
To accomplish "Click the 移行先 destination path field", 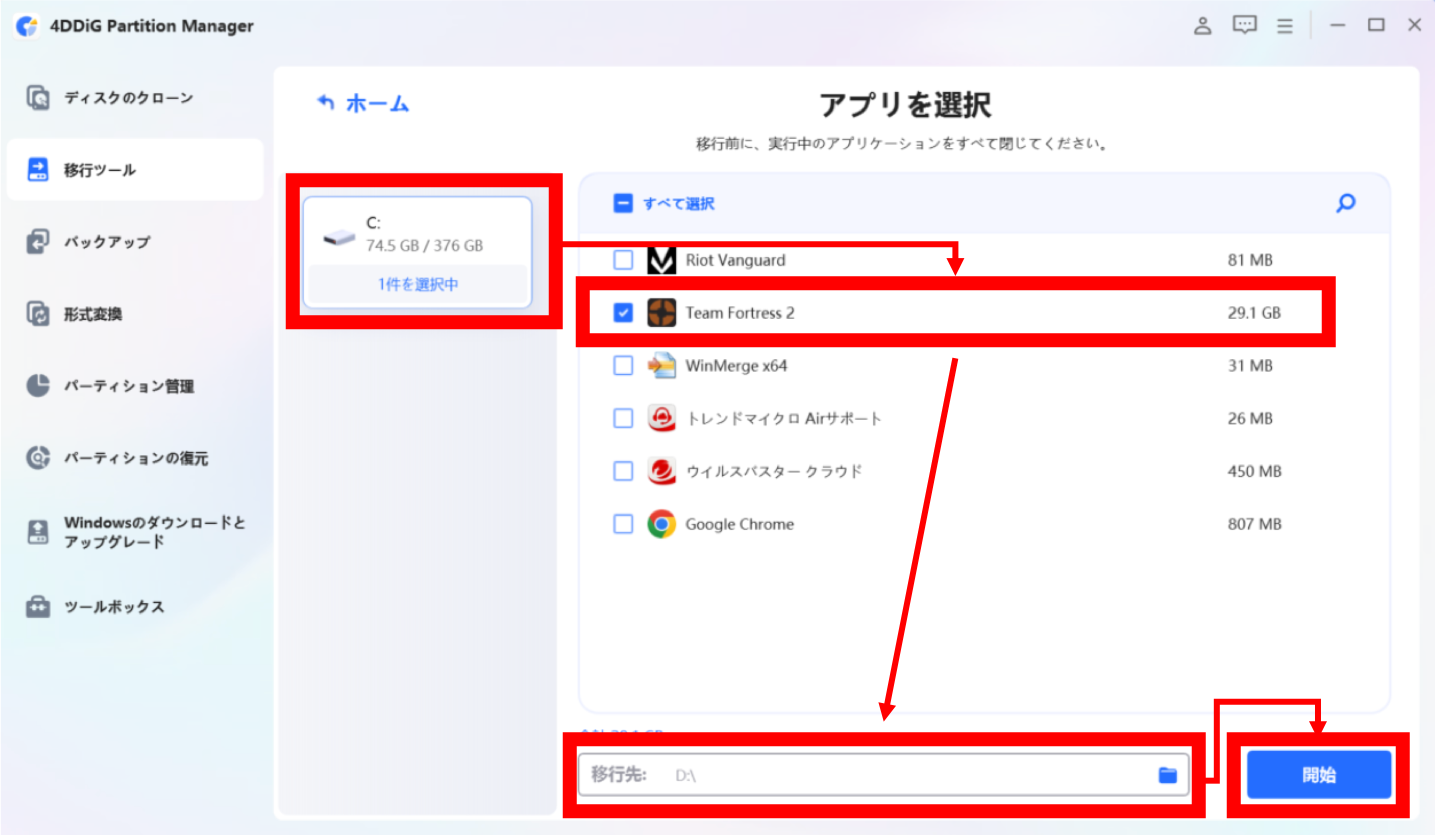I will pyautogui.click(x=885, y=775).
